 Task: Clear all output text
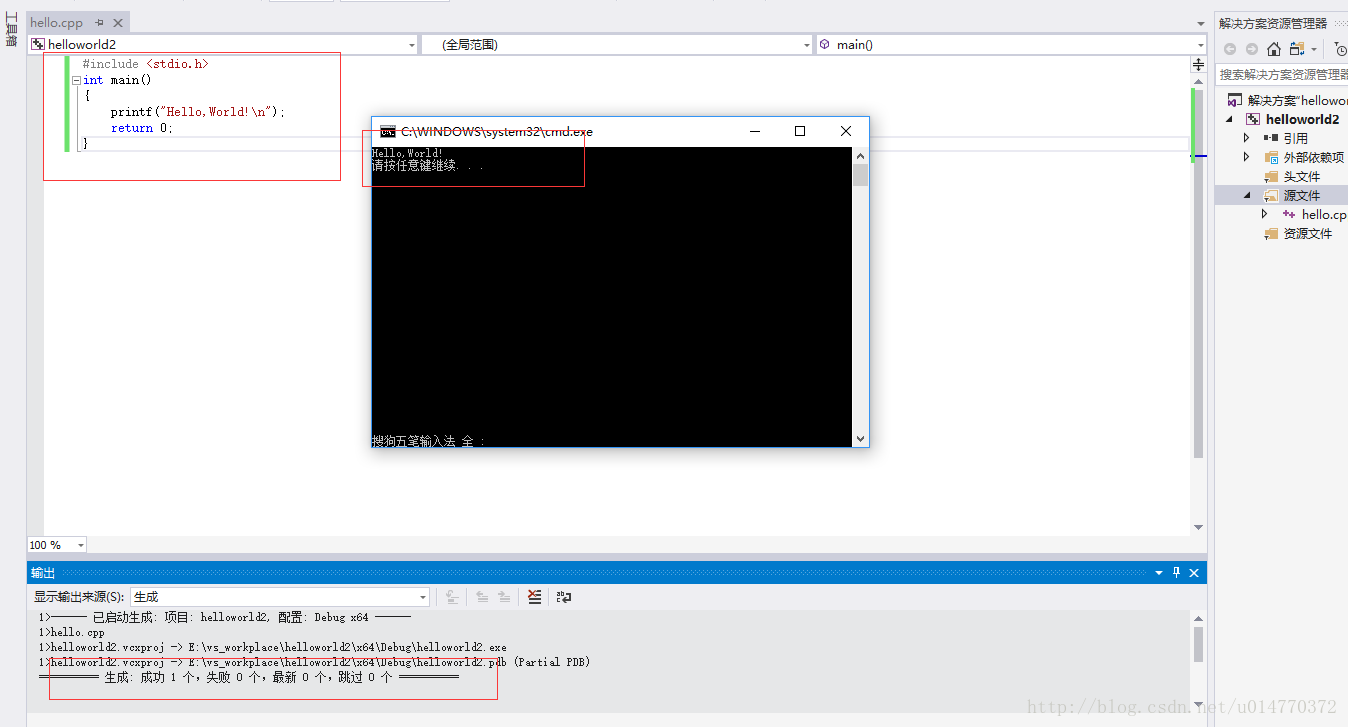(x=535, y=597)
